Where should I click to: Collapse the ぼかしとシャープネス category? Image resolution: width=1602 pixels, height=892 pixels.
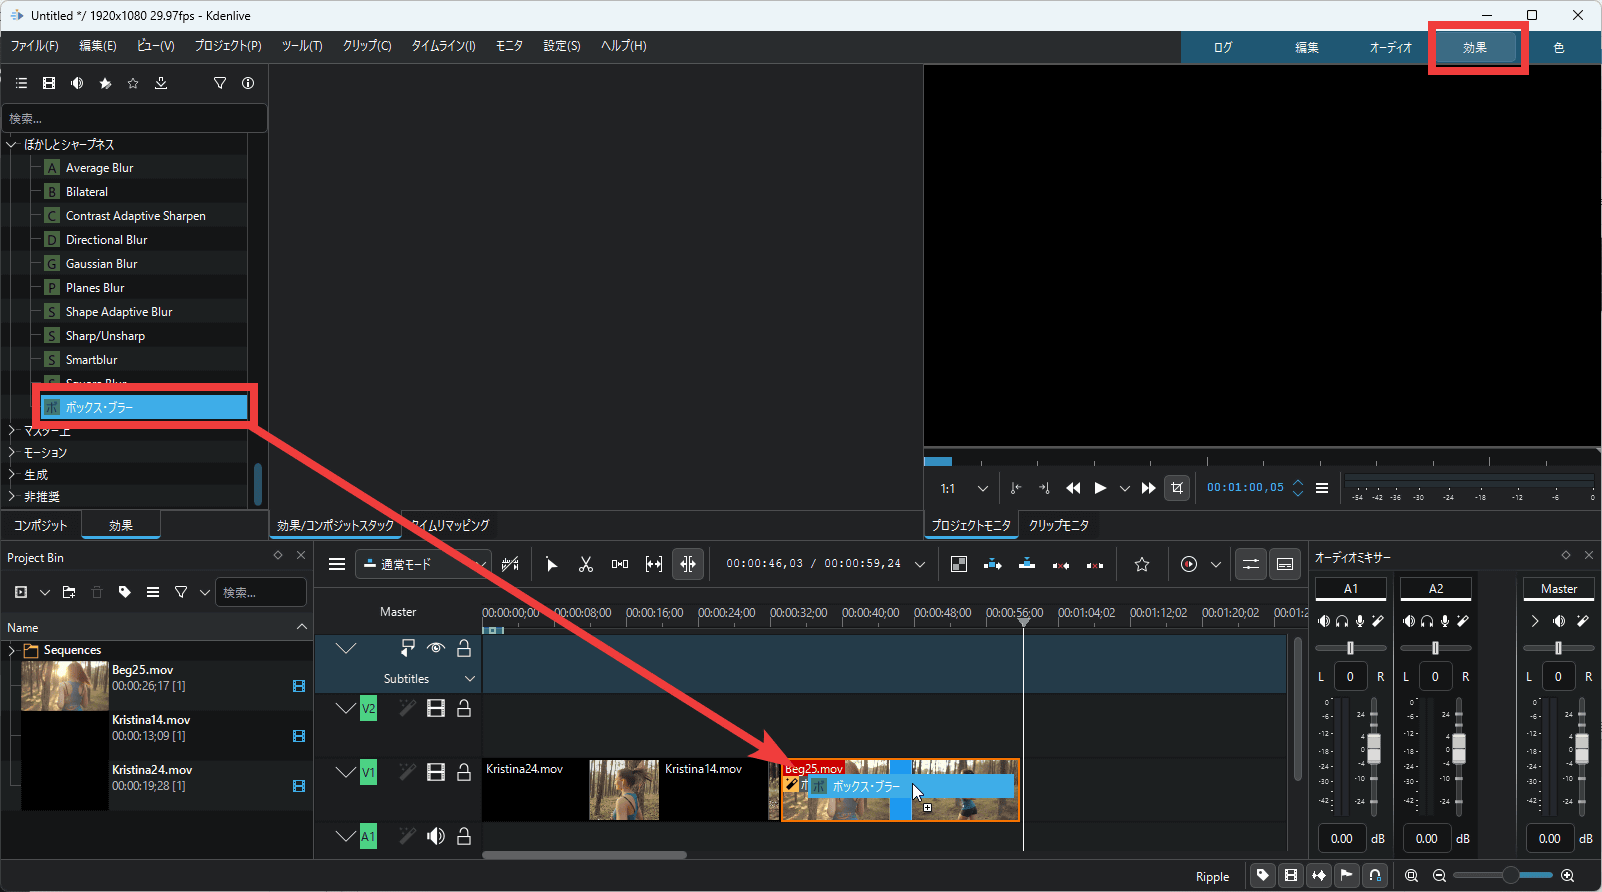tap(12, 145)
